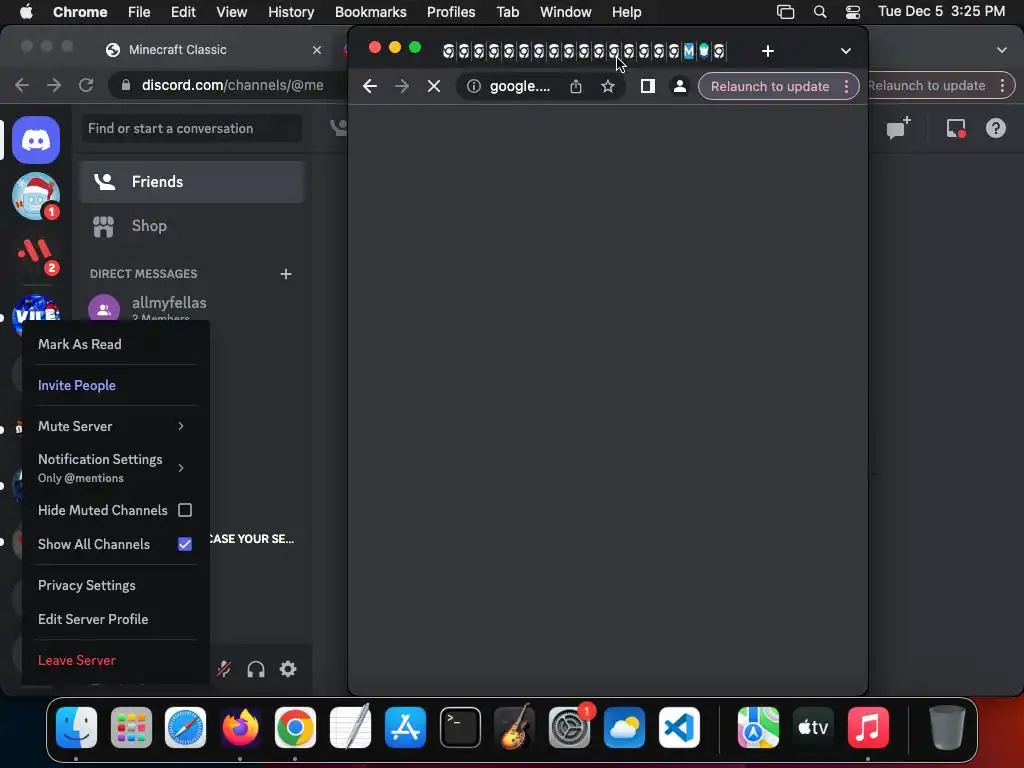Toggle deafen headphones icon in Discord
The image size is (1024, 768).
point(256,669)
